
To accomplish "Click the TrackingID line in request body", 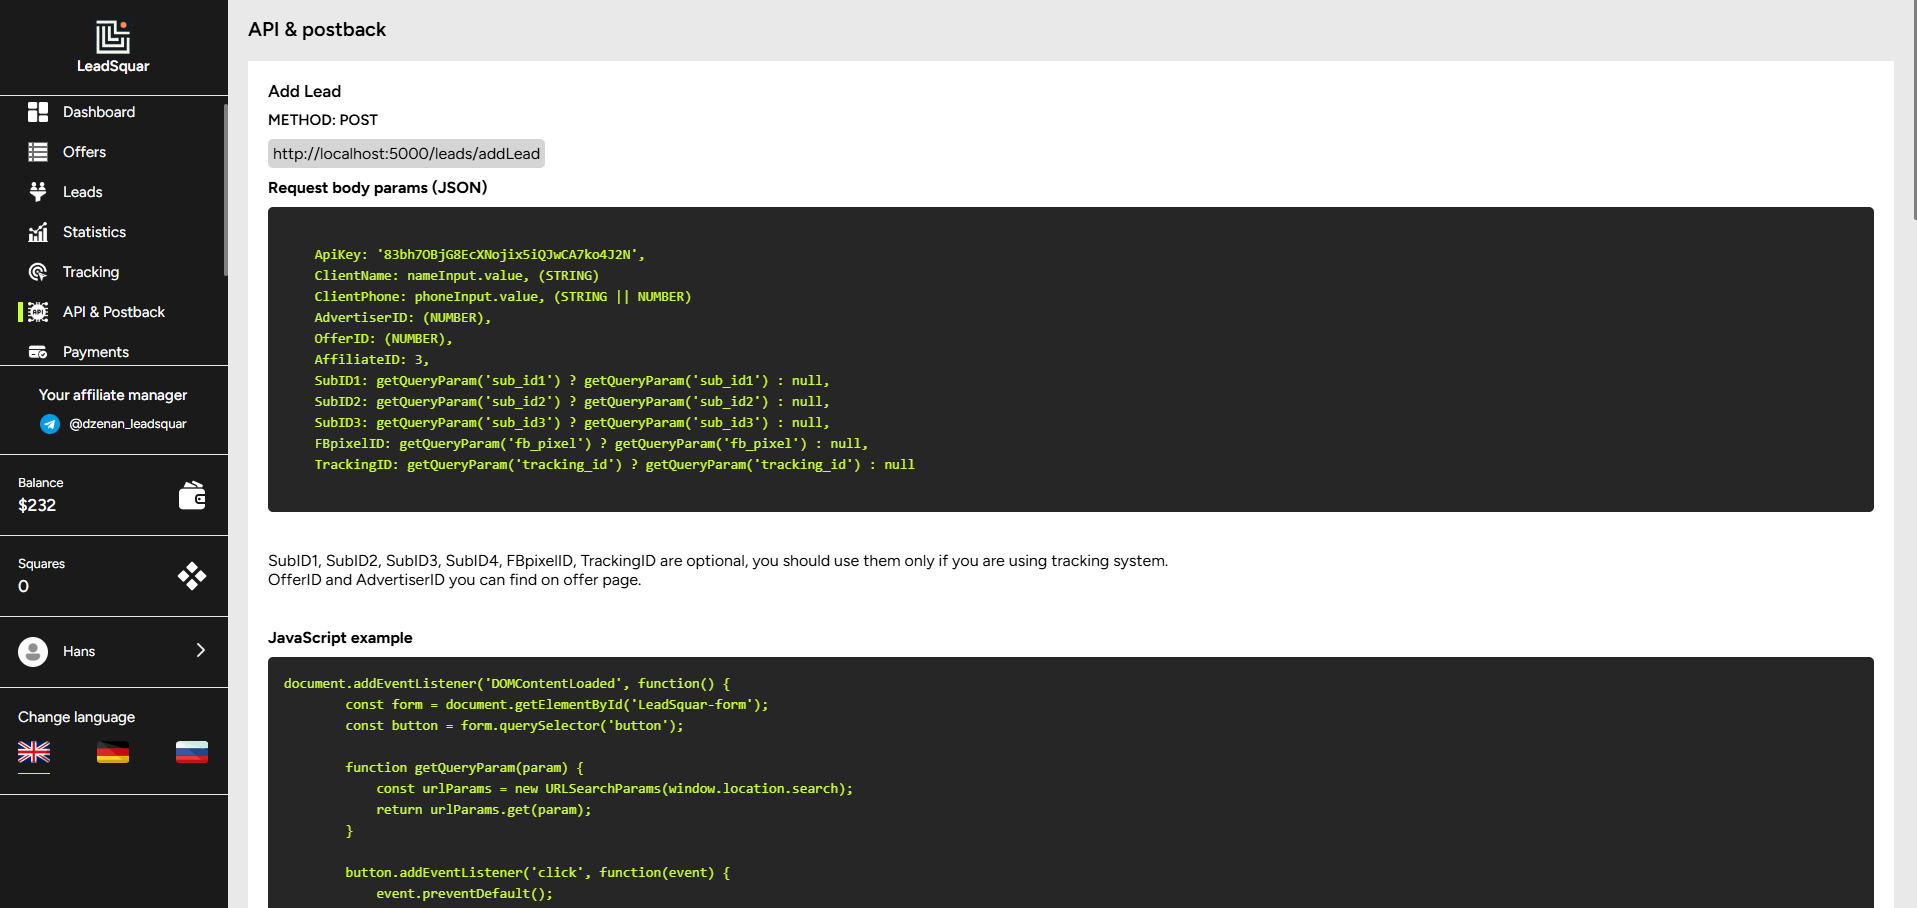I will coord(614,465).
